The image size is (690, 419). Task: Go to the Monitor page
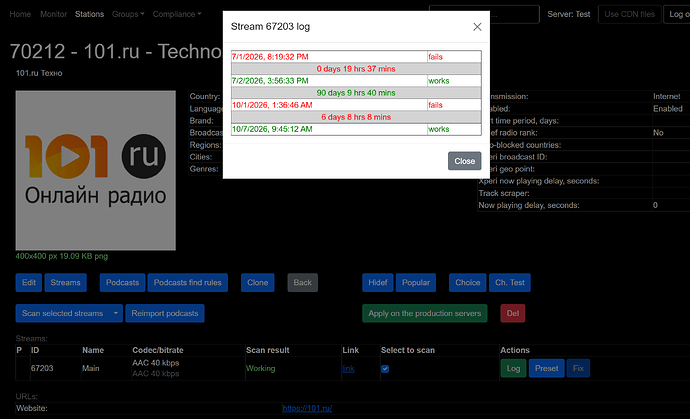[x=53, y=14]
